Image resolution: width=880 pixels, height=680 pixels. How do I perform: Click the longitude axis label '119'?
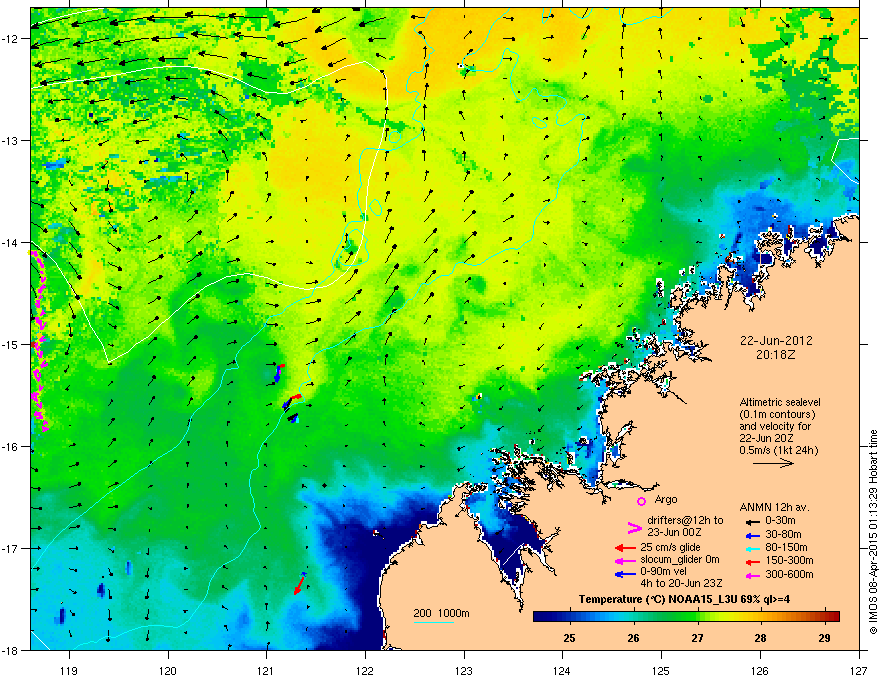(69, 670)
